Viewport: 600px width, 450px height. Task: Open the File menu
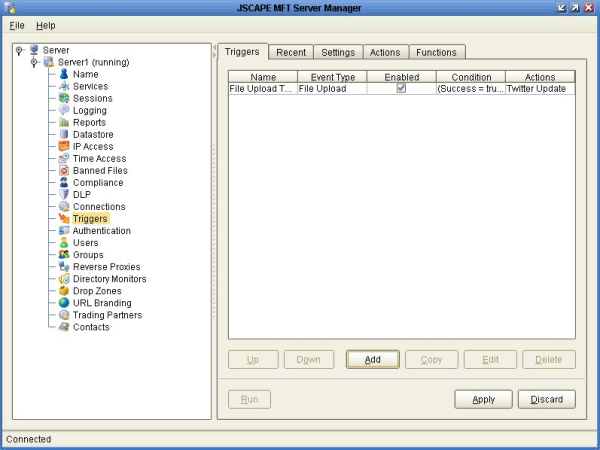[x=17, y=24]
